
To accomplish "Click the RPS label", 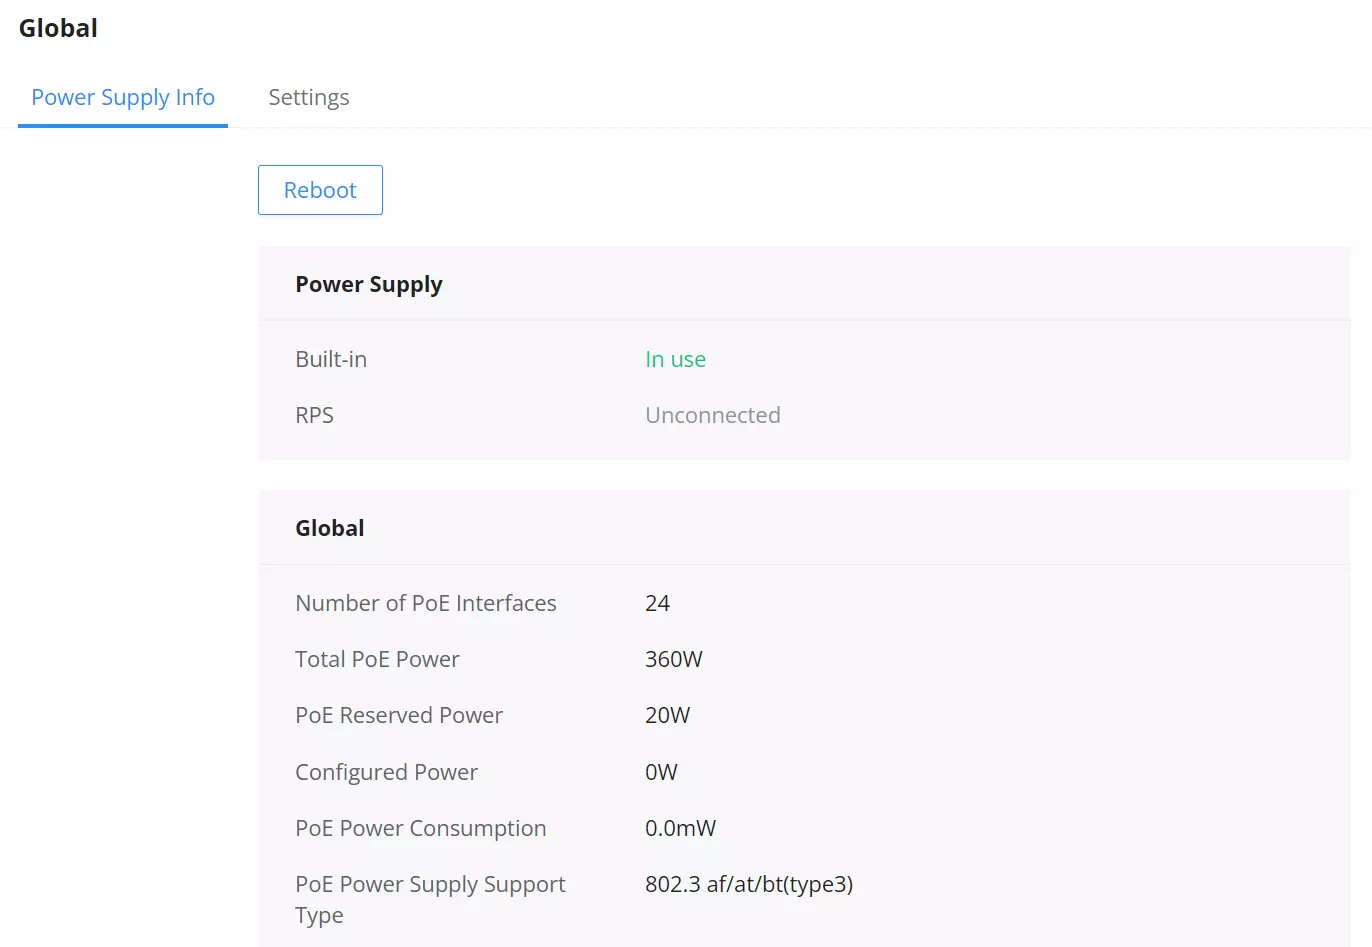I will [314, 415].
